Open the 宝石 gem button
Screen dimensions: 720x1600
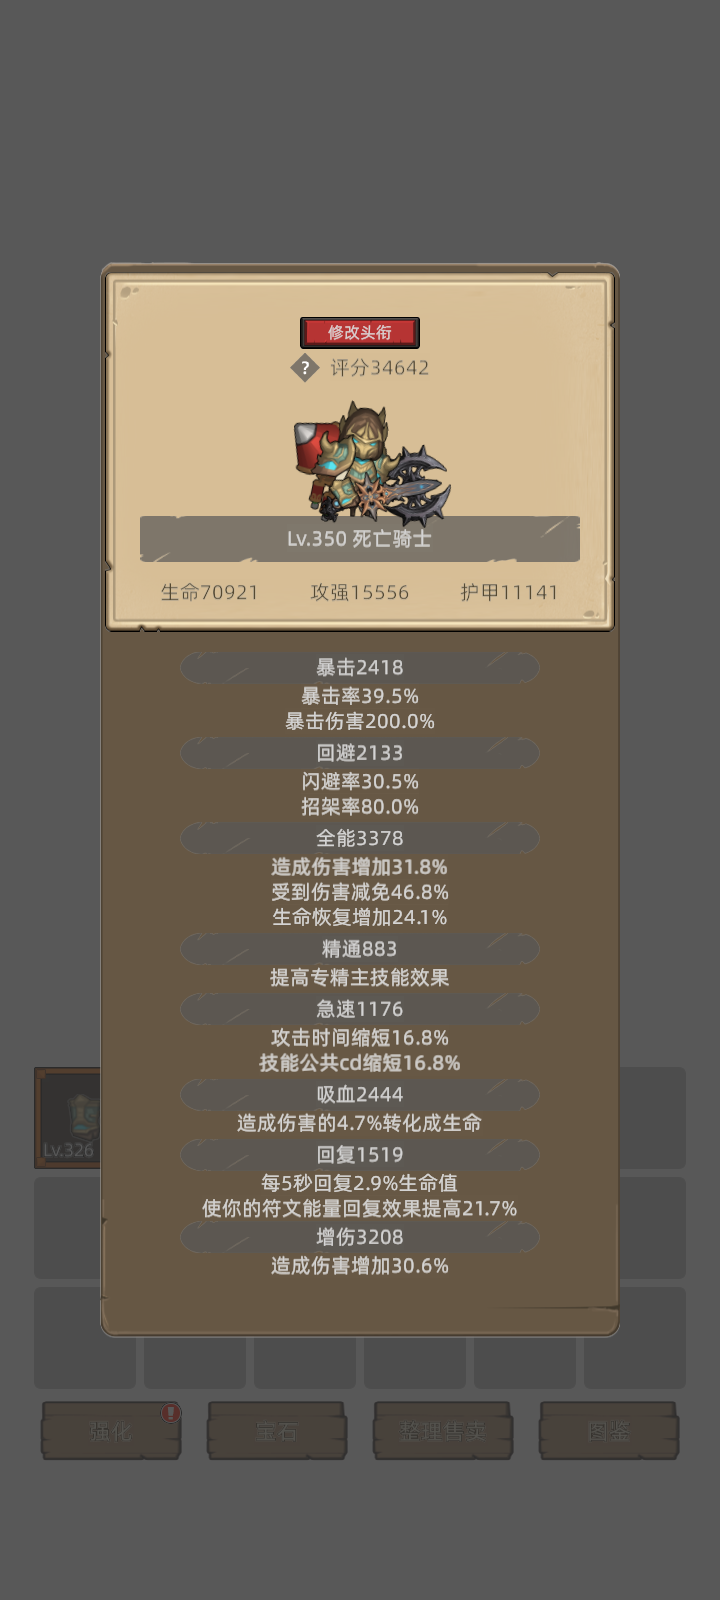coord(277,1431)
